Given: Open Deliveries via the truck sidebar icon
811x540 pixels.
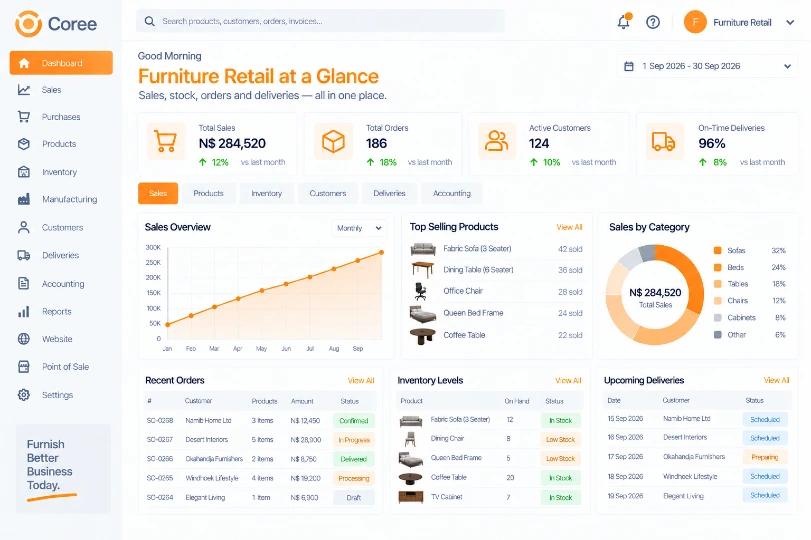Looking at the screenshot, I should tap(24, 255).
